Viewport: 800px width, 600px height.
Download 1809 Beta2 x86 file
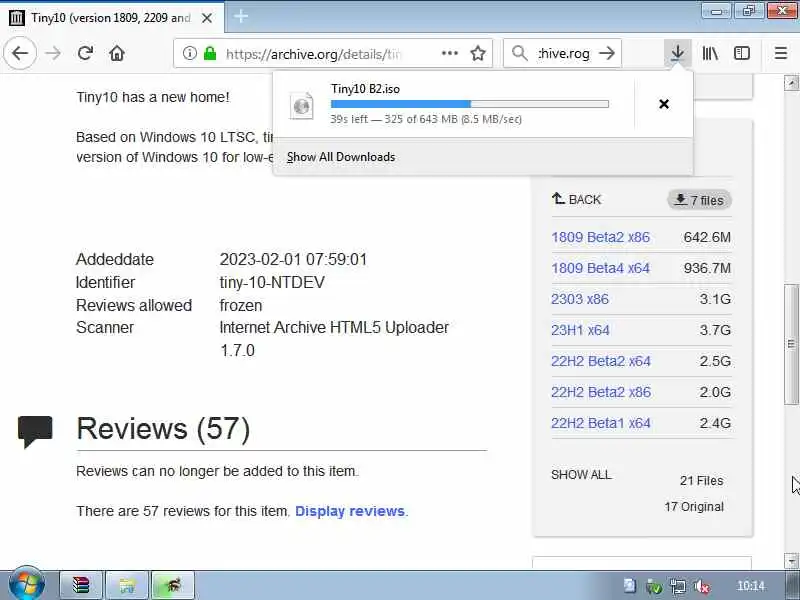pyautogui.click(x=600, y=237)
